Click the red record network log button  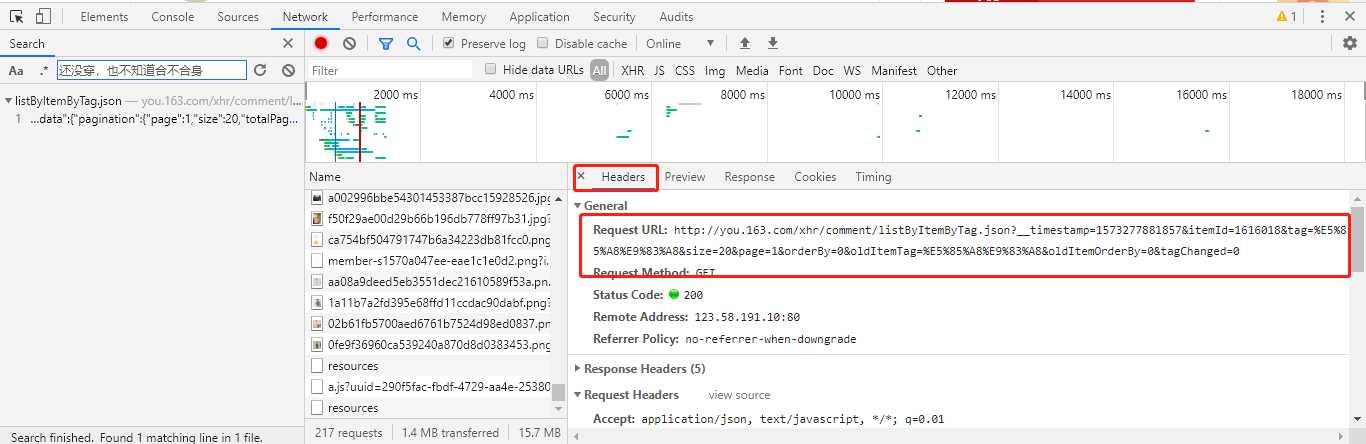(x=321, y=43)
